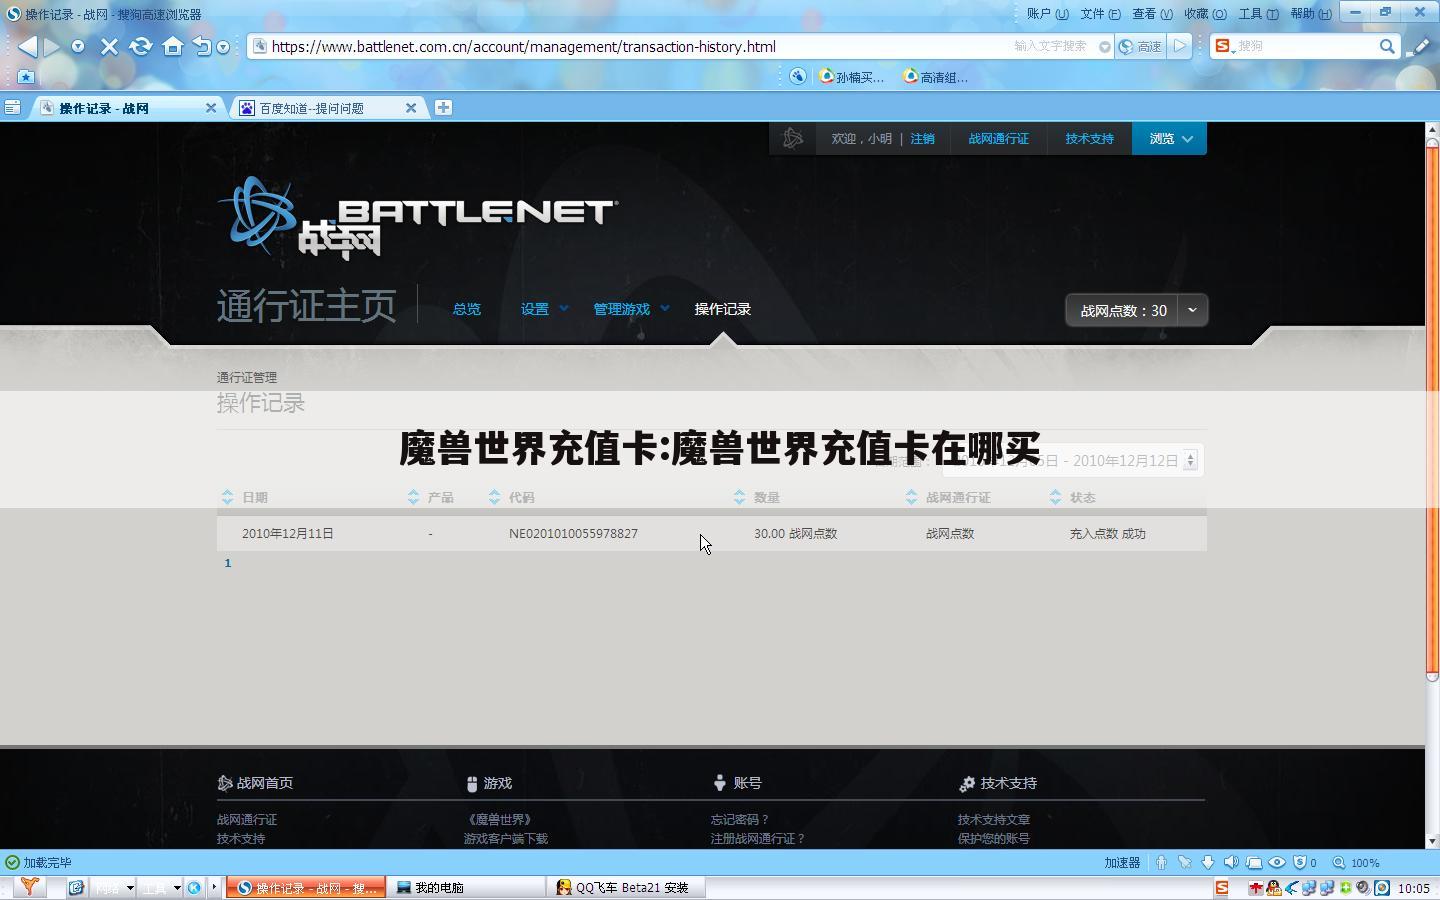This screenshot has width=1440, height=900.
Task: Click the 100% zoom level control
Action: pos(1356,862)
